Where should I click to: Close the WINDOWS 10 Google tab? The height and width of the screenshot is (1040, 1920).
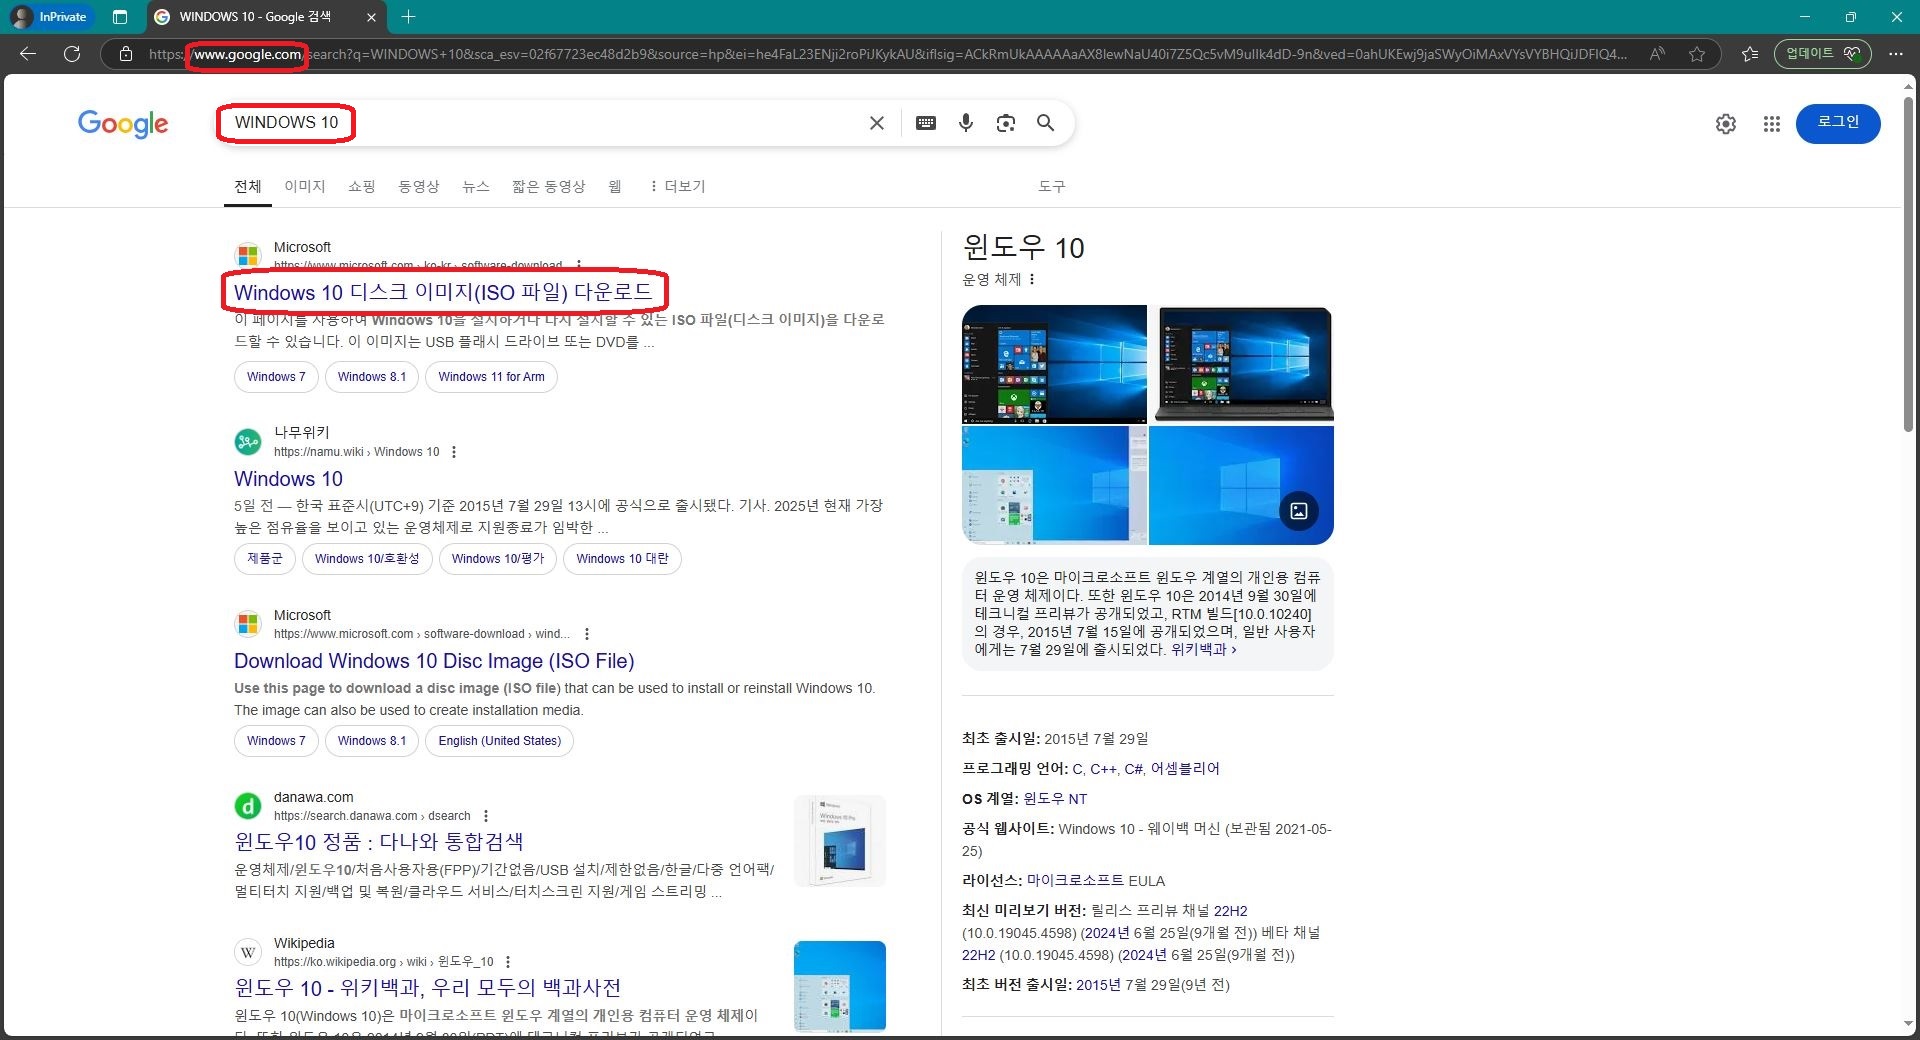371,17
